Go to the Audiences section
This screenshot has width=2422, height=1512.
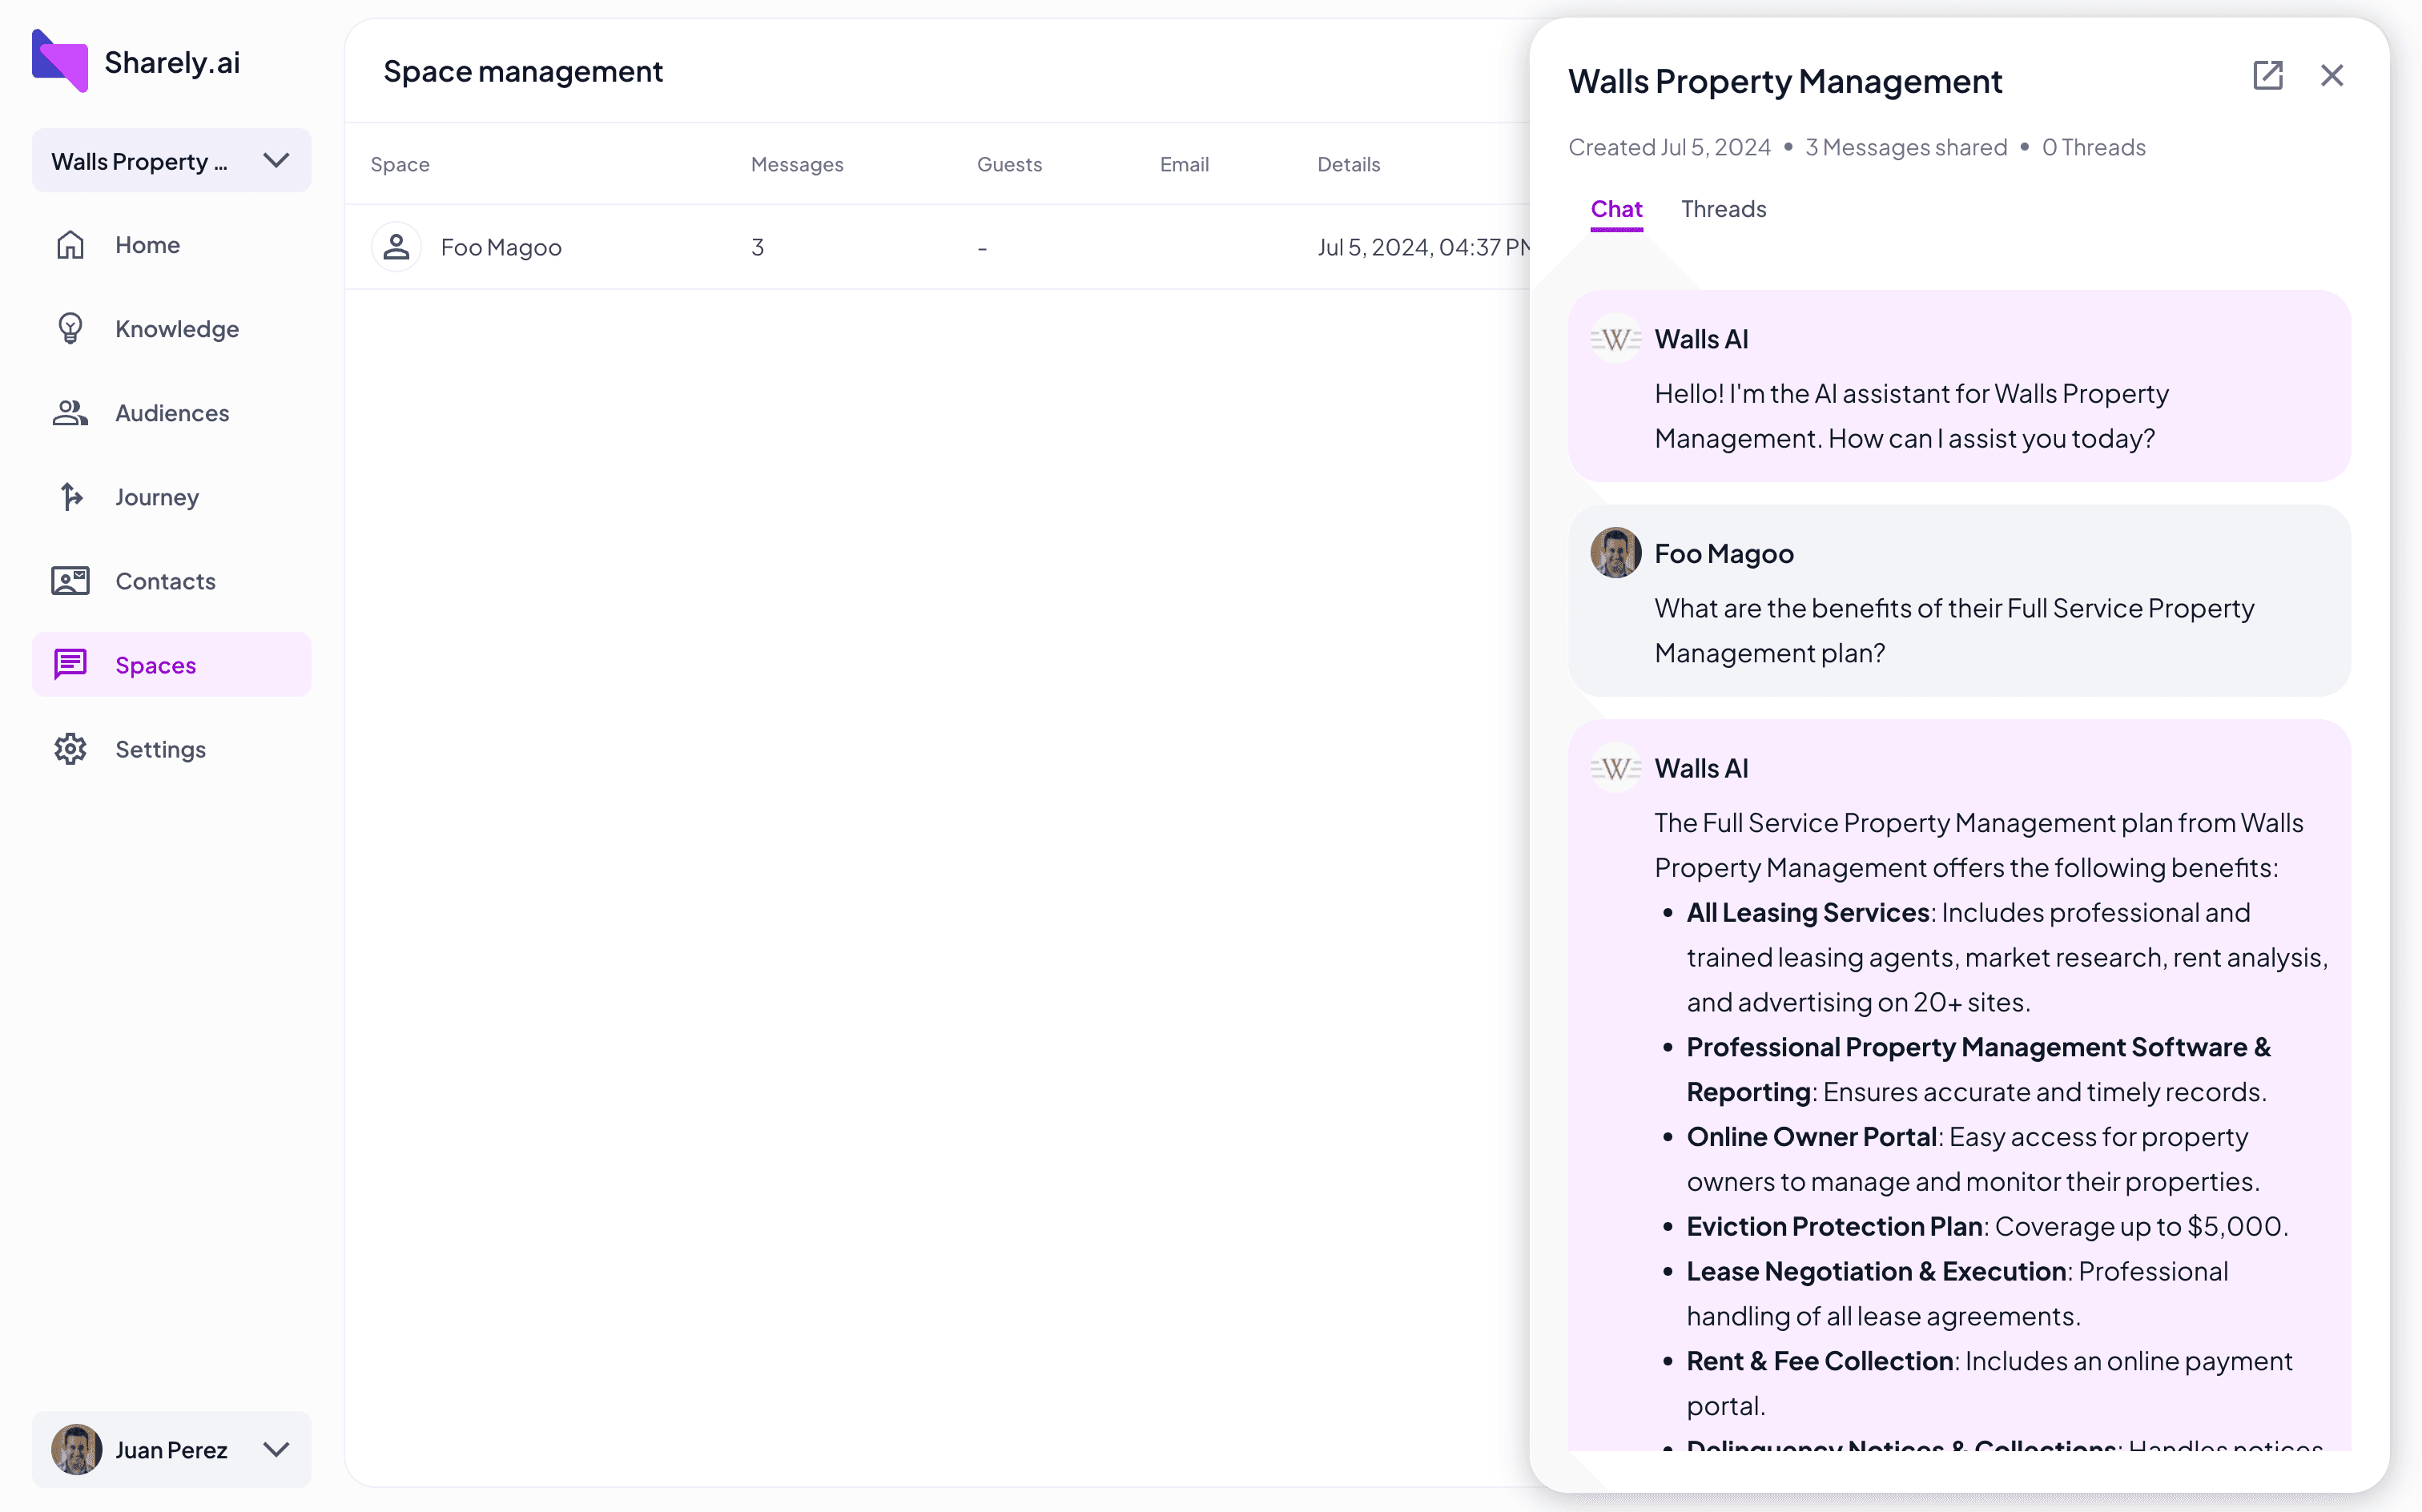[171, 413]
